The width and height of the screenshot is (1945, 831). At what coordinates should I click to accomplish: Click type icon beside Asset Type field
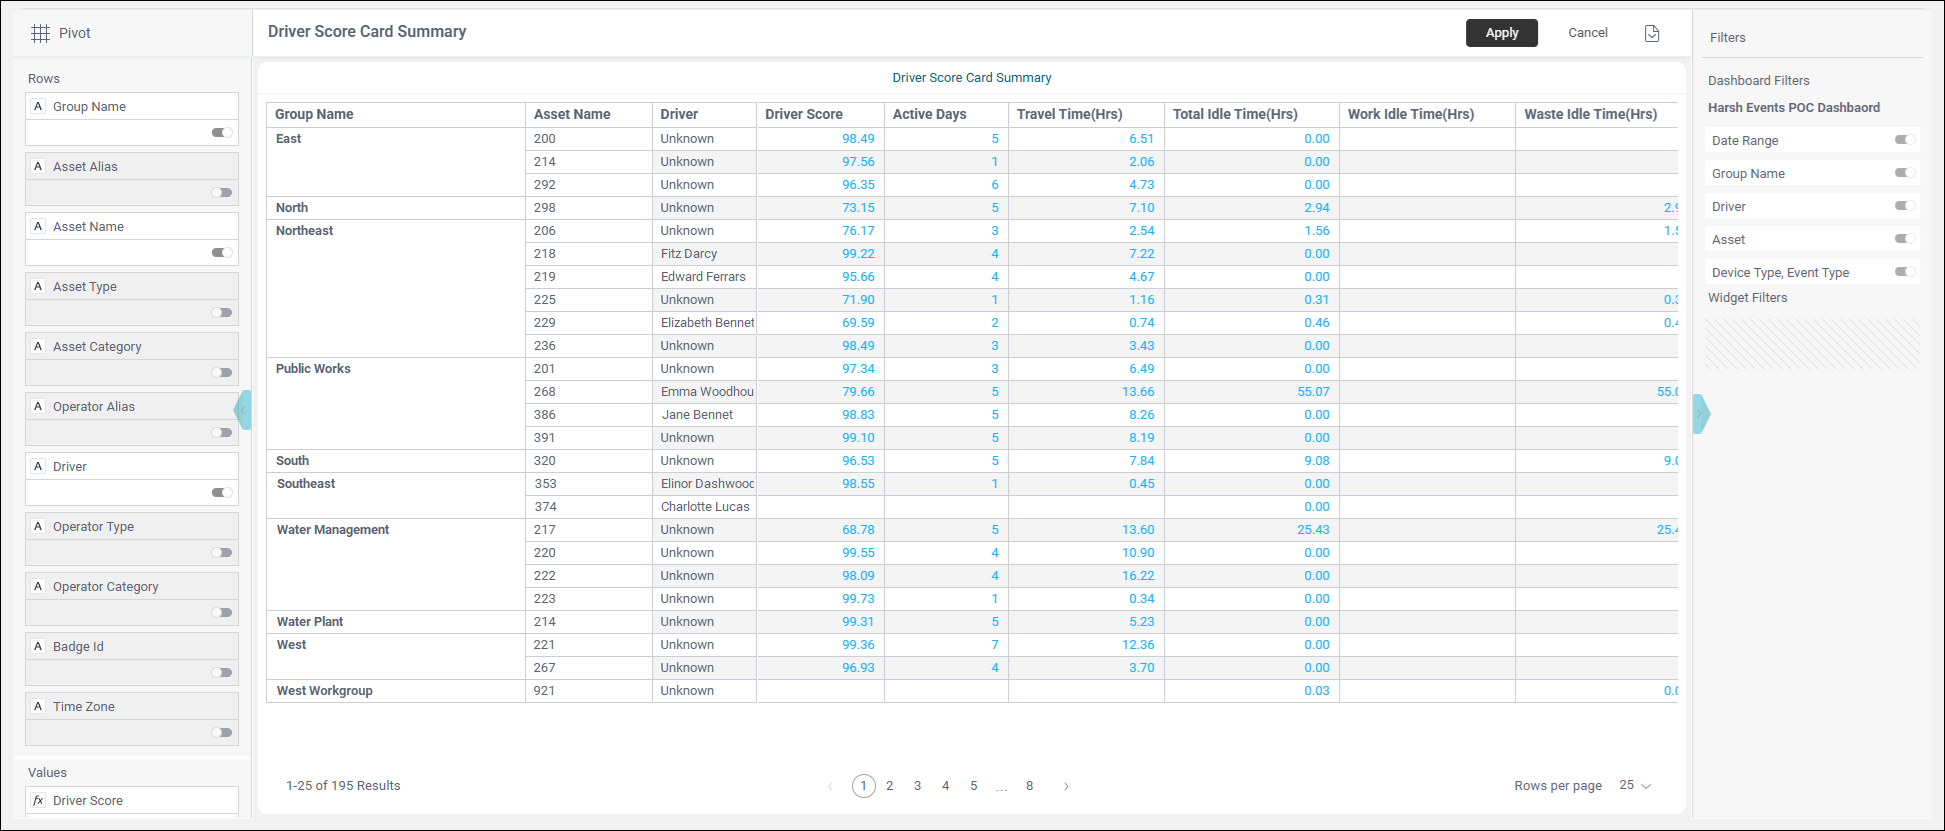(38, 286)
